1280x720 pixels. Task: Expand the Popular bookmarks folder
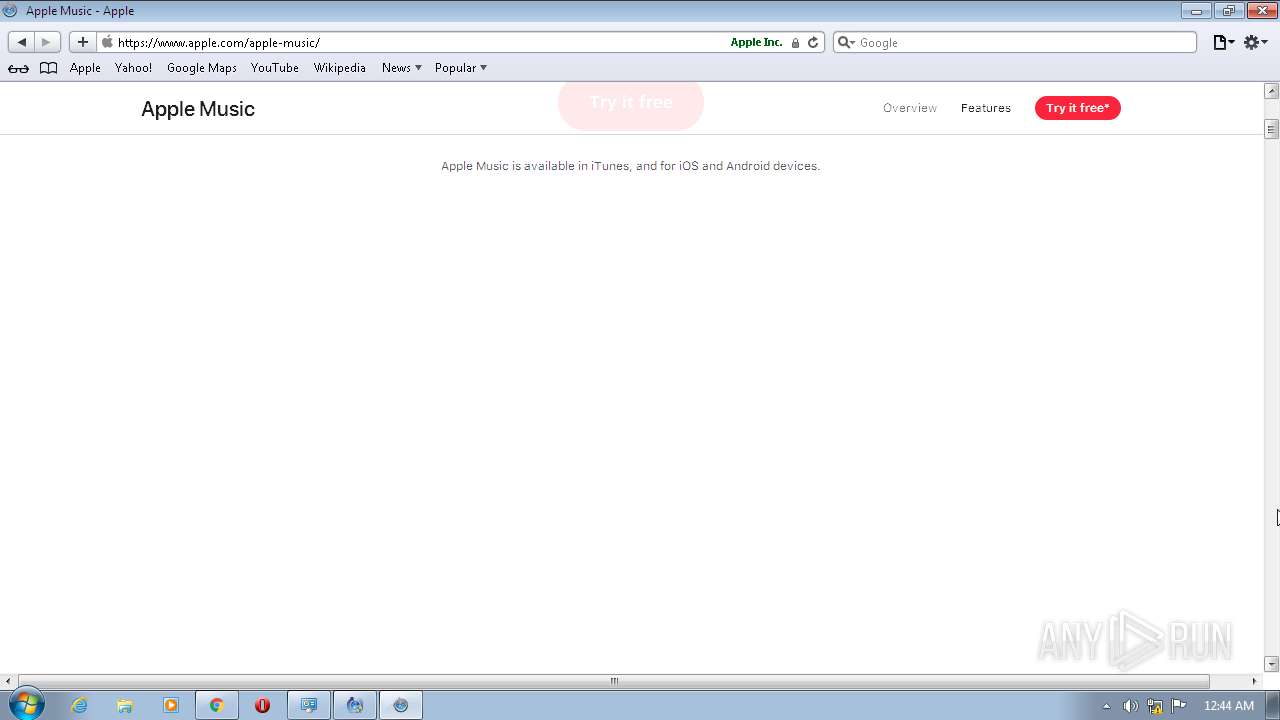460,68
